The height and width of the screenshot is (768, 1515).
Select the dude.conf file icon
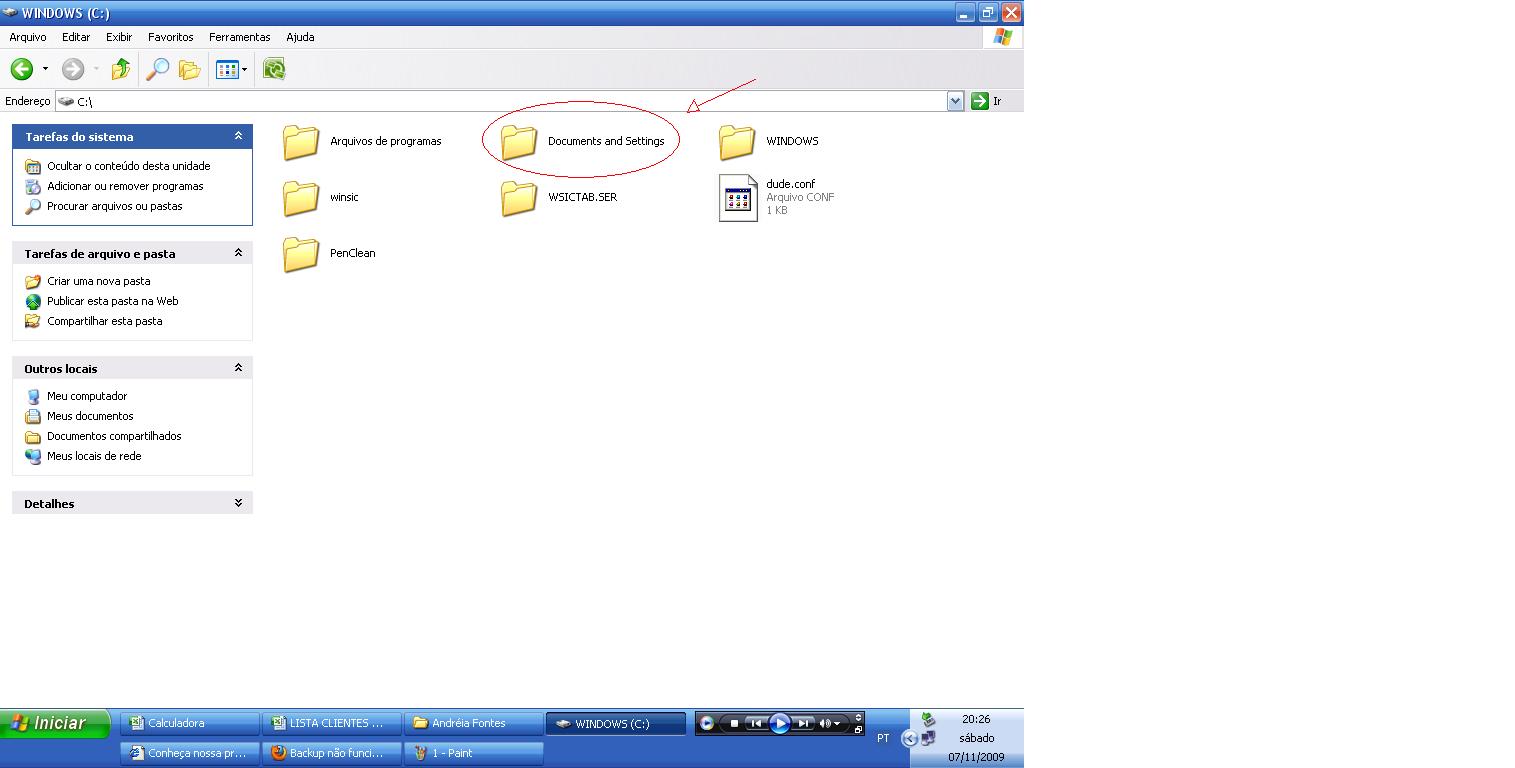click(738, 198)
